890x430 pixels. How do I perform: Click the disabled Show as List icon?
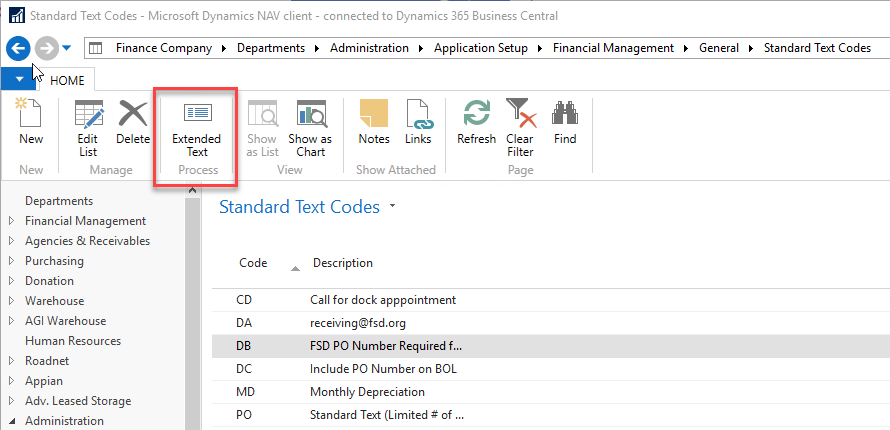pyautogui.click(x=262, y=112)
